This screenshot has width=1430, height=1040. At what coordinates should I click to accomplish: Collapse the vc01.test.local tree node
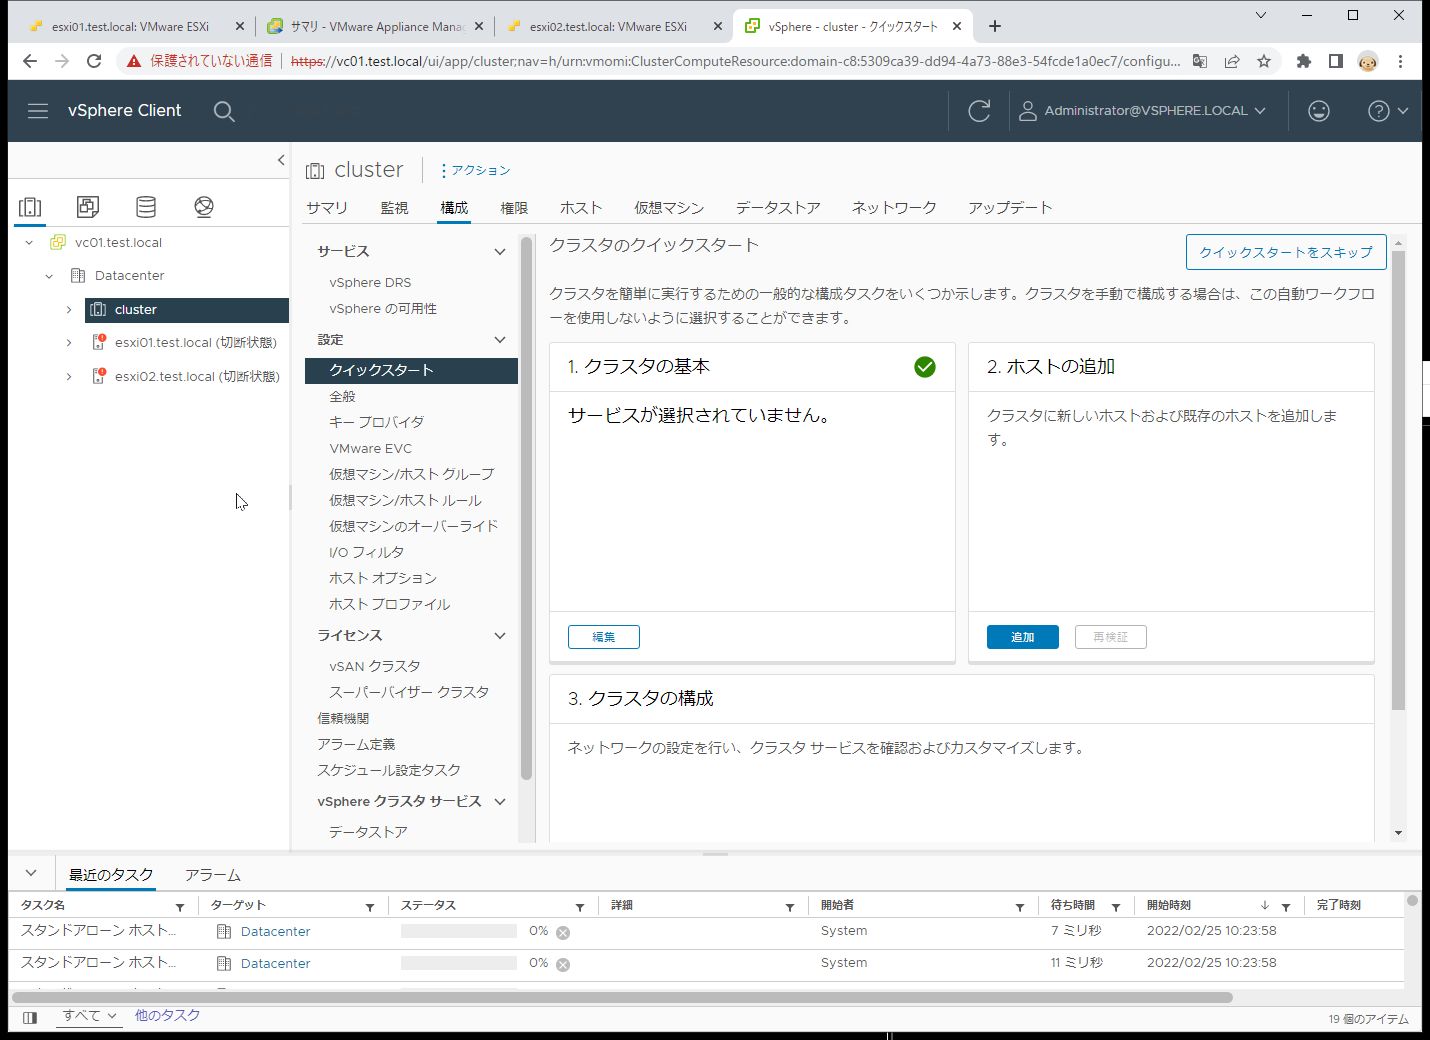(x=29, y=243)
